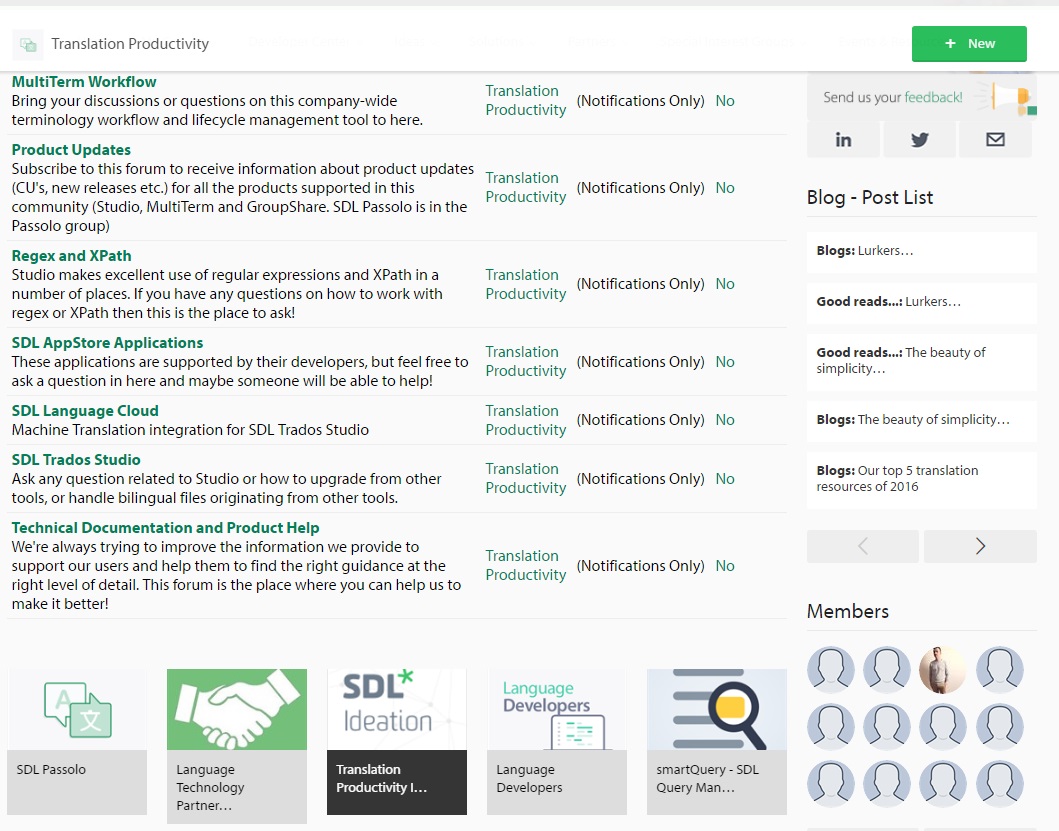Image resolution: width=1059 pixels, height=831 pixels.
Task: Open the Regex and XPath forum
Action: pyautogui.click(x=72, y=256)
